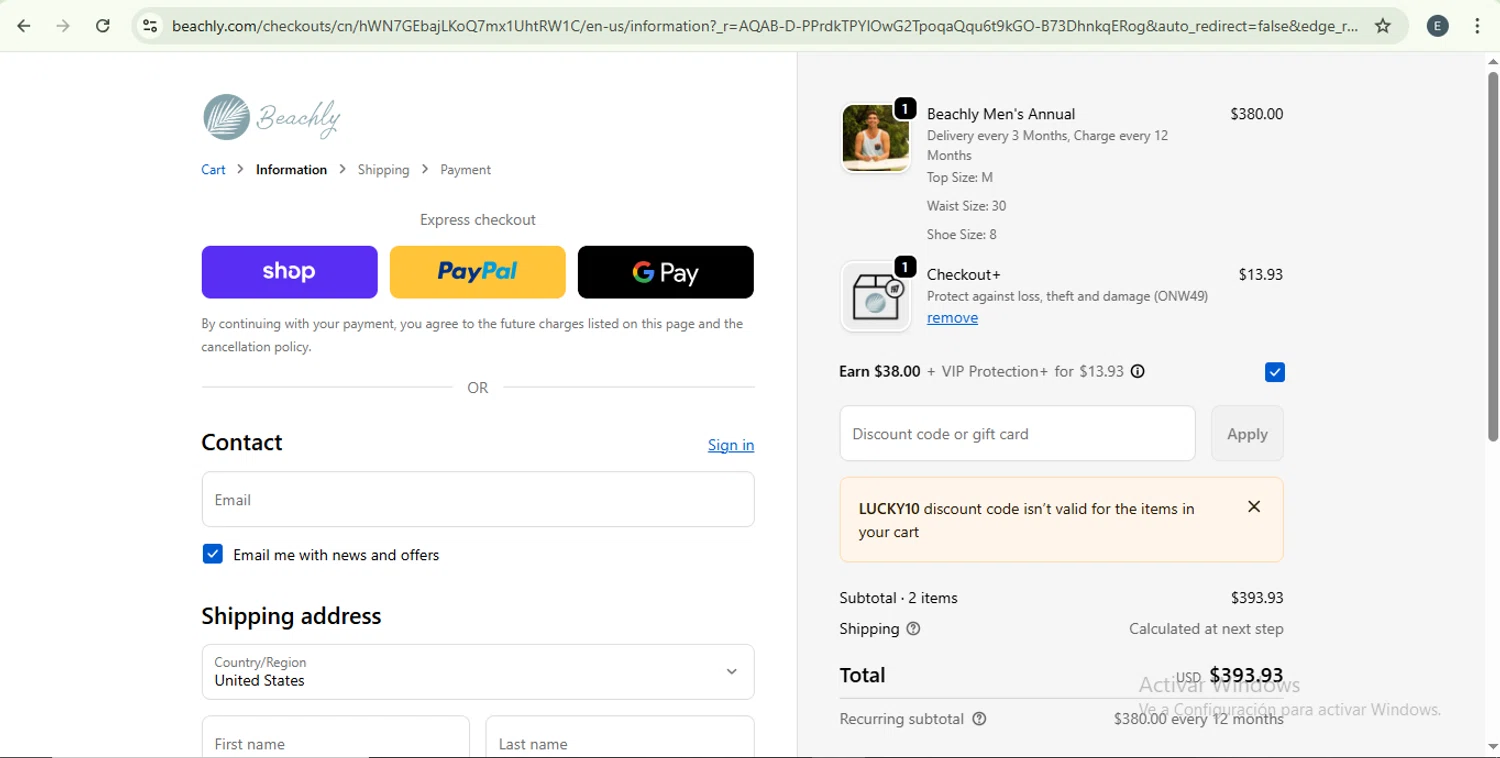Click the Last name field
The height and width of the screenshot is (758, 1500).
pyautogui.click(x=620, y=737)
